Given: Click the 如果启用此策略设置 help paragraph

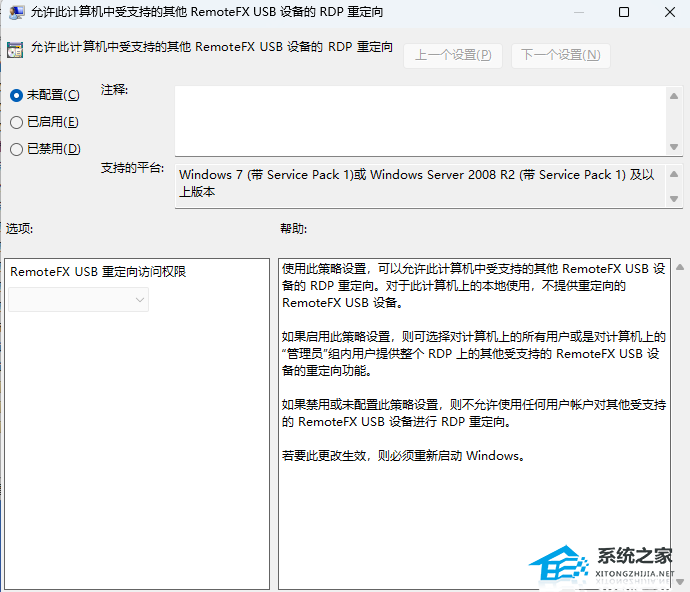Looking at the screenshot, I should coord(474,354).
